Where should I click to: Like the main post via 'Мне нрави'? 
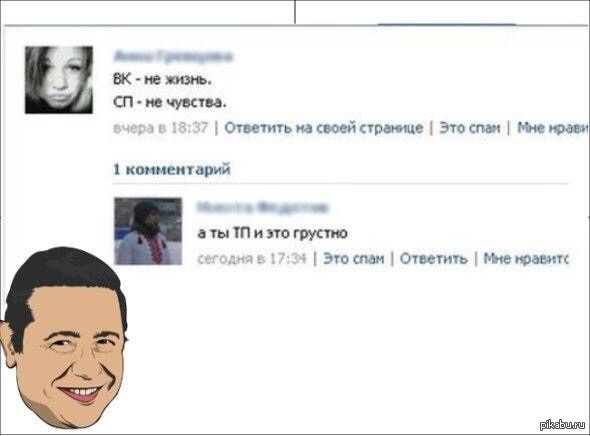click(x=553, y=128)
